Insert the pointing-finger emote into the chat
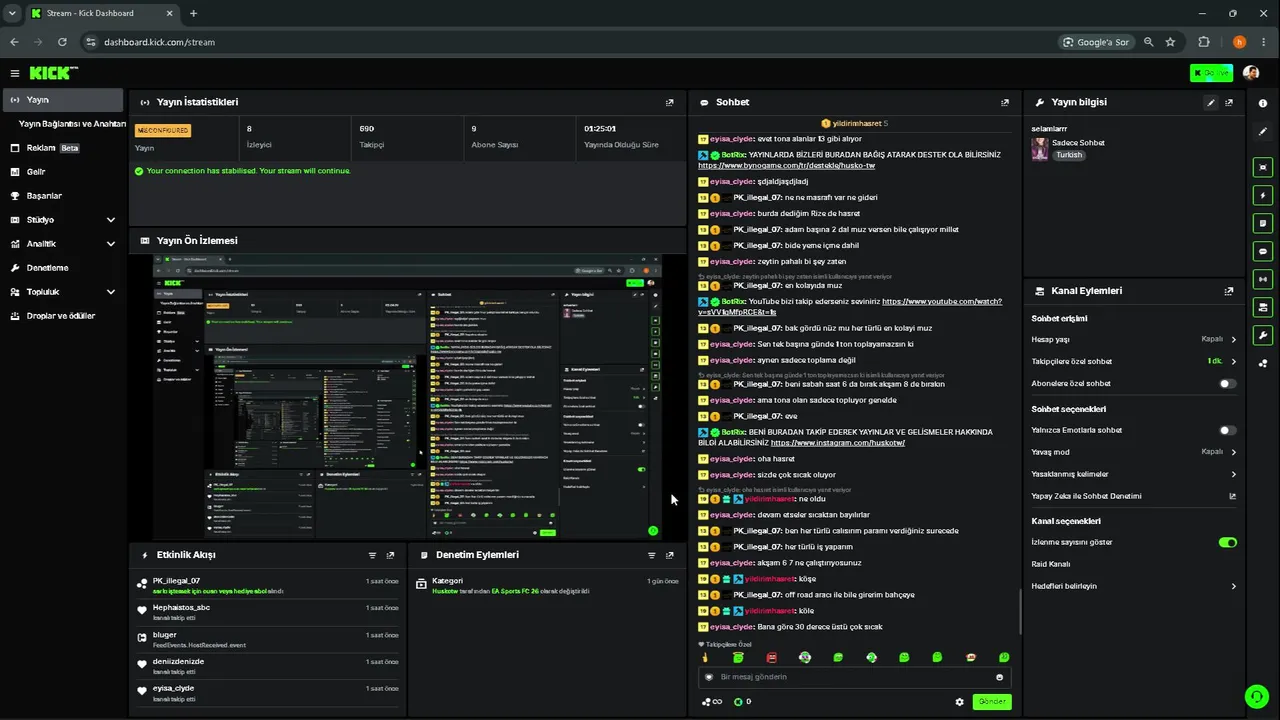The image size is (1280, 720). [705, 657]
